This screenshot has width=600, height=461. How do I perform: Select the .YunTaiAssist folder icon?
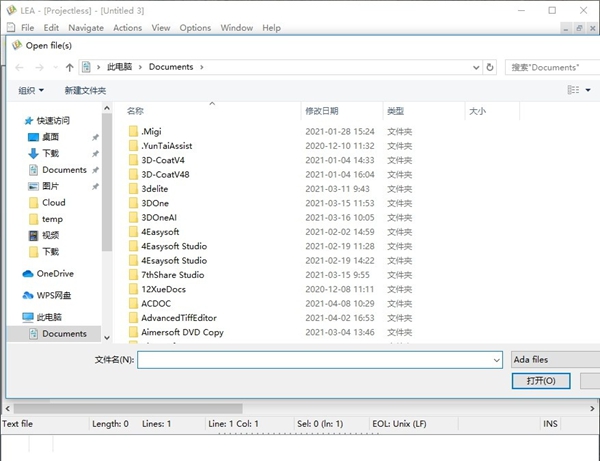point(133,146)
